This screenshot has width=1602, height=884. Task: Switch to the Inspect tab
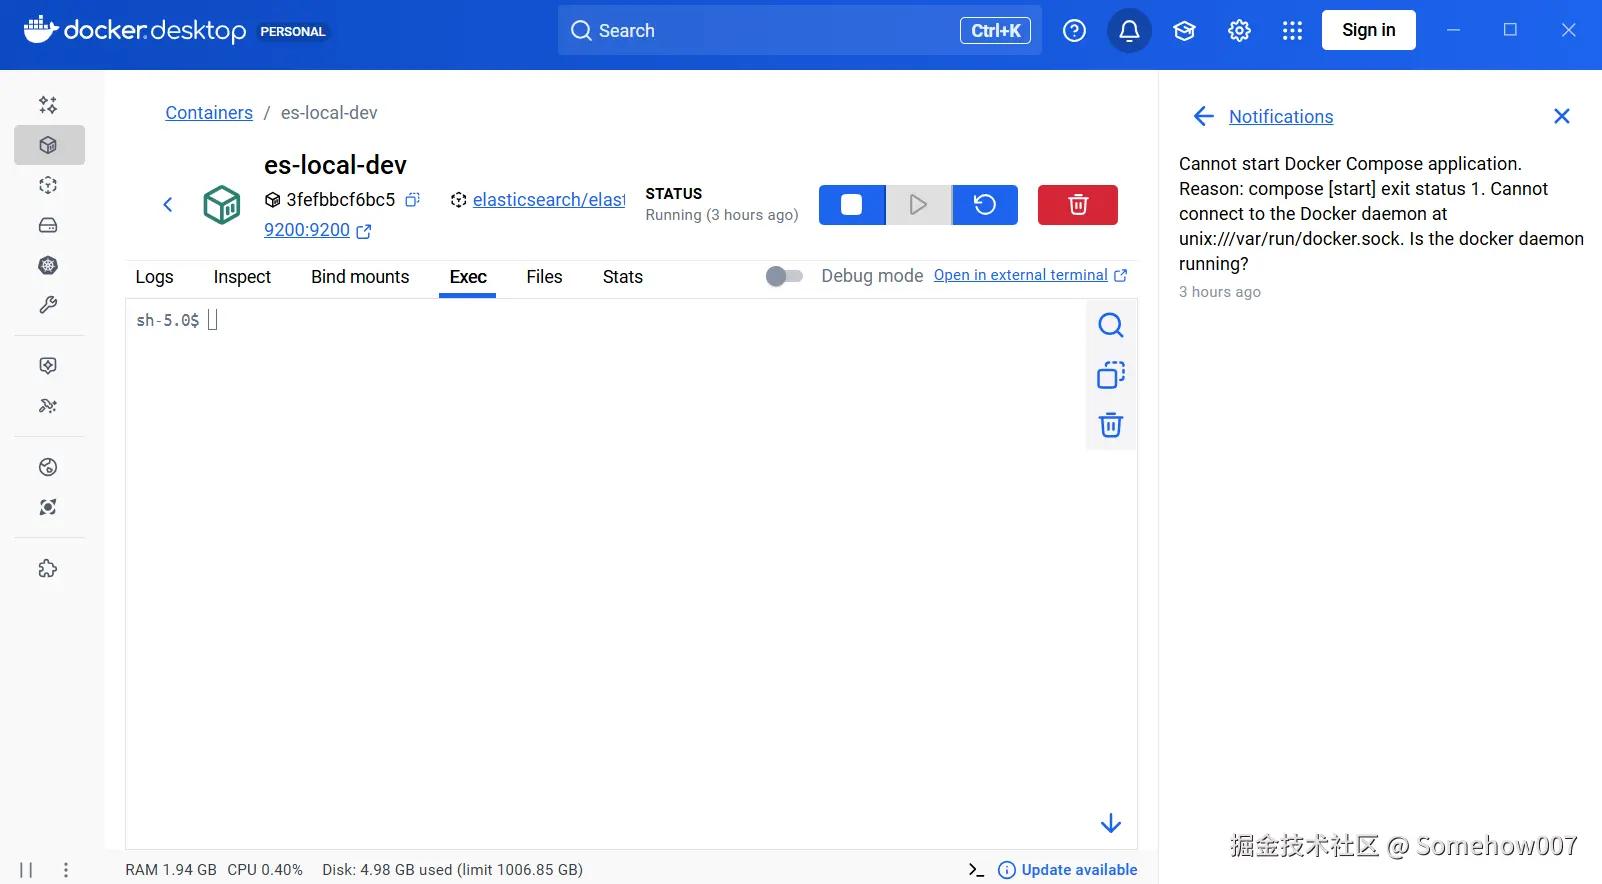242,277
